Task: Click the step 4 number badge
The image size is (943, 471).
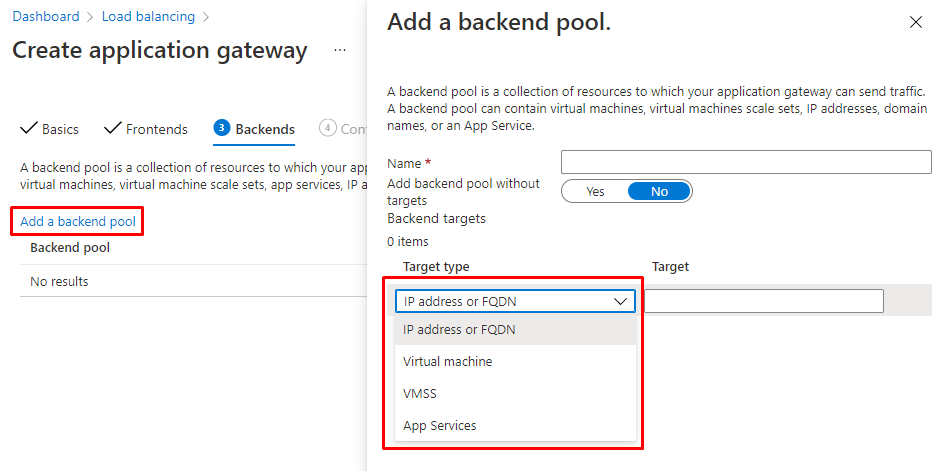Action: coord(327,128)
